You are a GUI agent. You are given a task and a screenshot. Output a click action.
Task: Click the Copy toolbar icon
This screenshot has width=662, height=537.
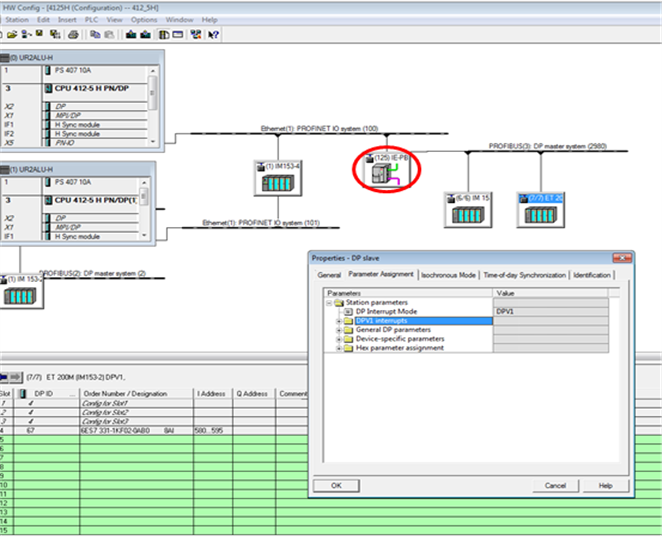pos(95,35)
